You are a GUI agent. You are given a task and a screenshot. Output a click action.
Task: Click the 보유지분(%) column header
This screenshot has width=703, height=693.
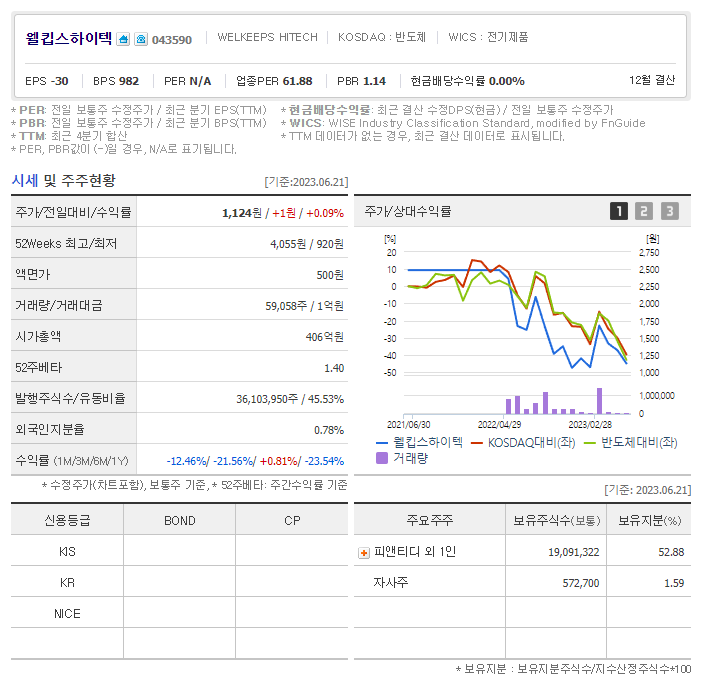(649, 520)
